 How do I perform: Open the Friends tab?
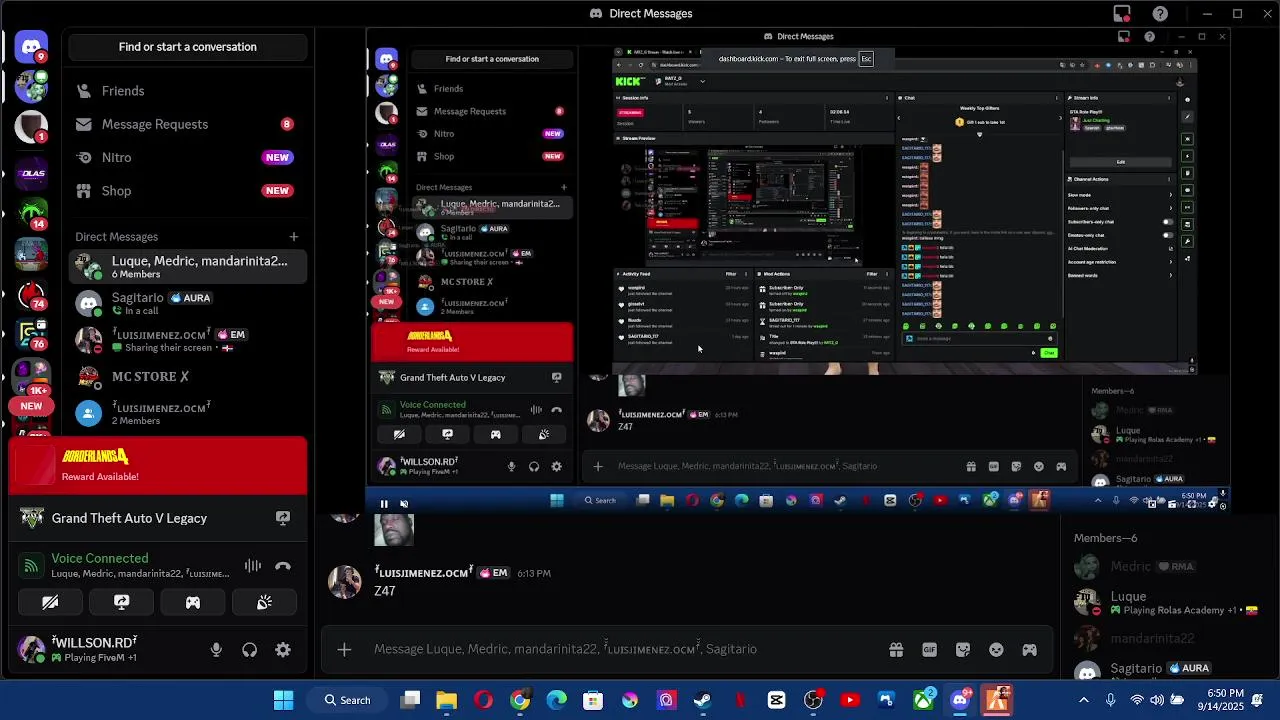(188, 91)
